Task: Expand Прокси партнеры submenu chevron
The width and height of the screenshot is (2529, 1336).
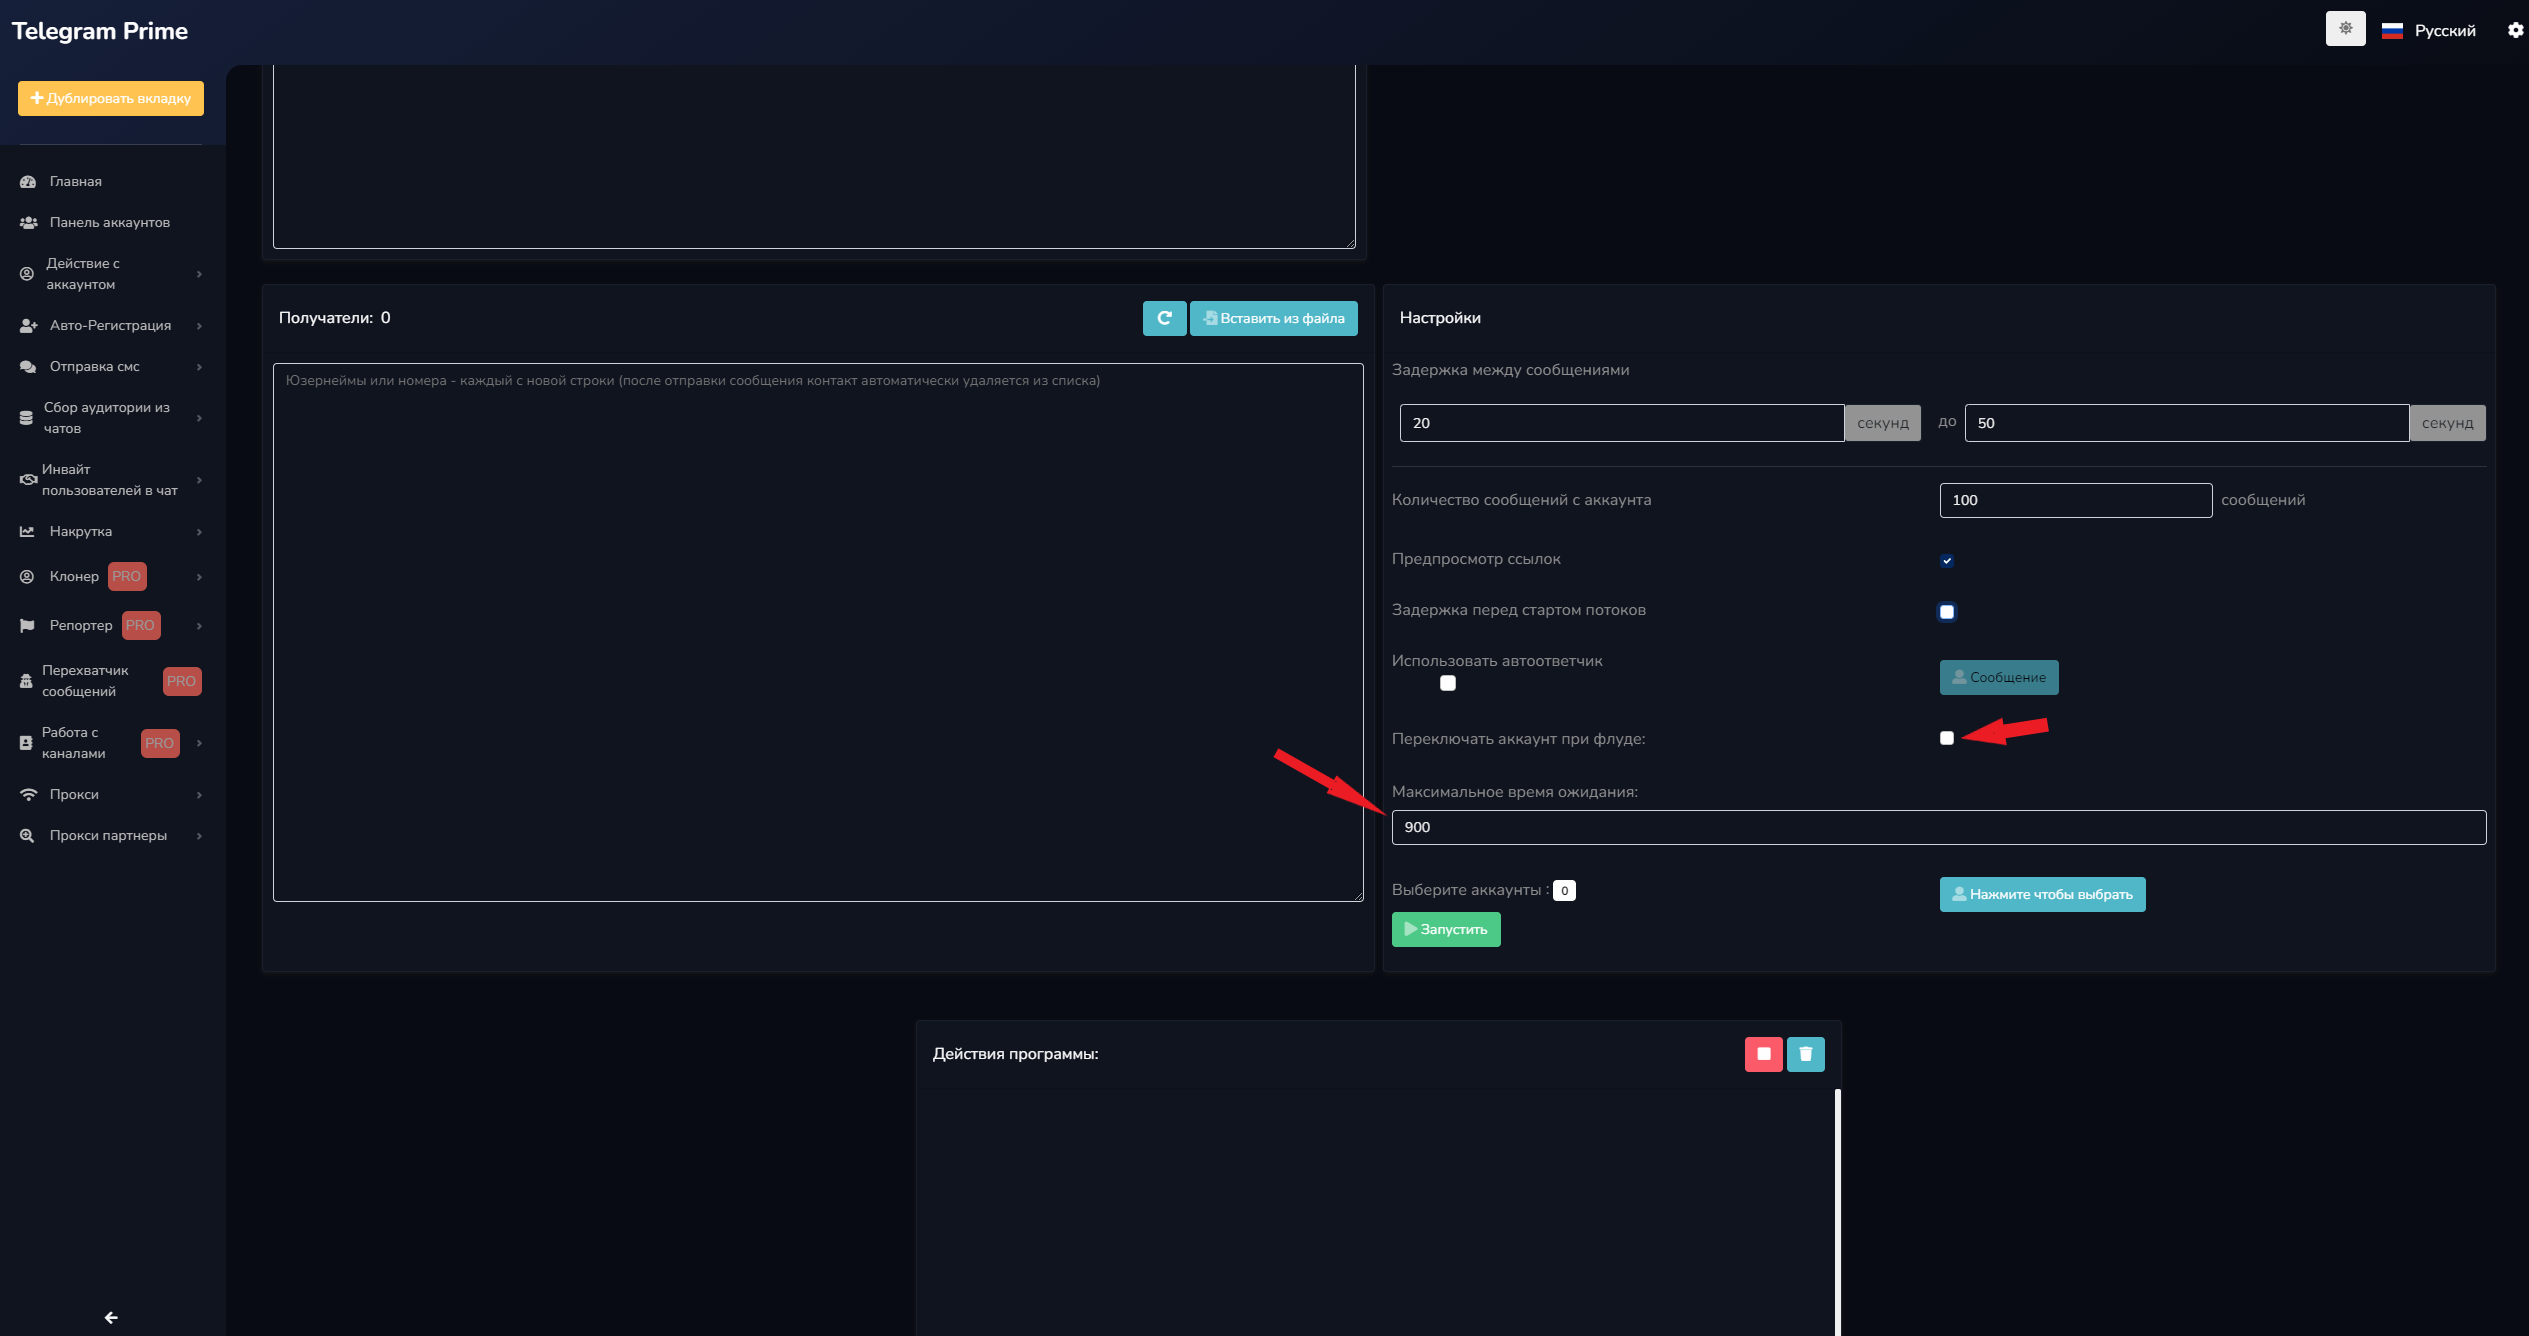Action: click(199, 836)
